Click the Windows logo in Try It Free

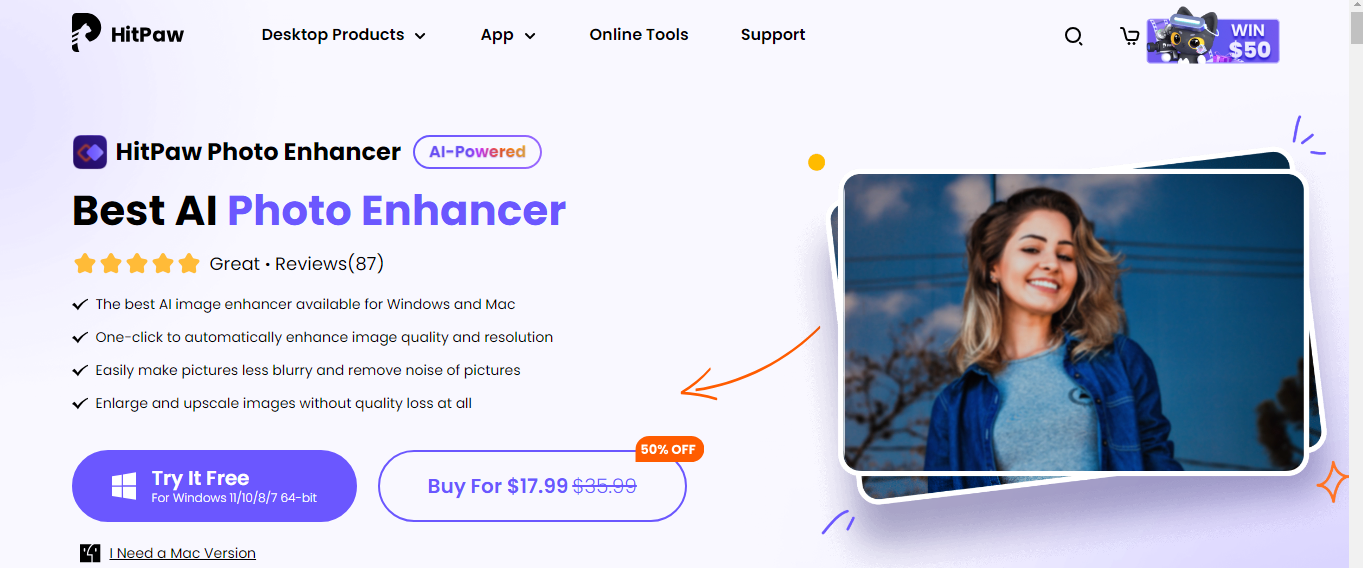124,486
